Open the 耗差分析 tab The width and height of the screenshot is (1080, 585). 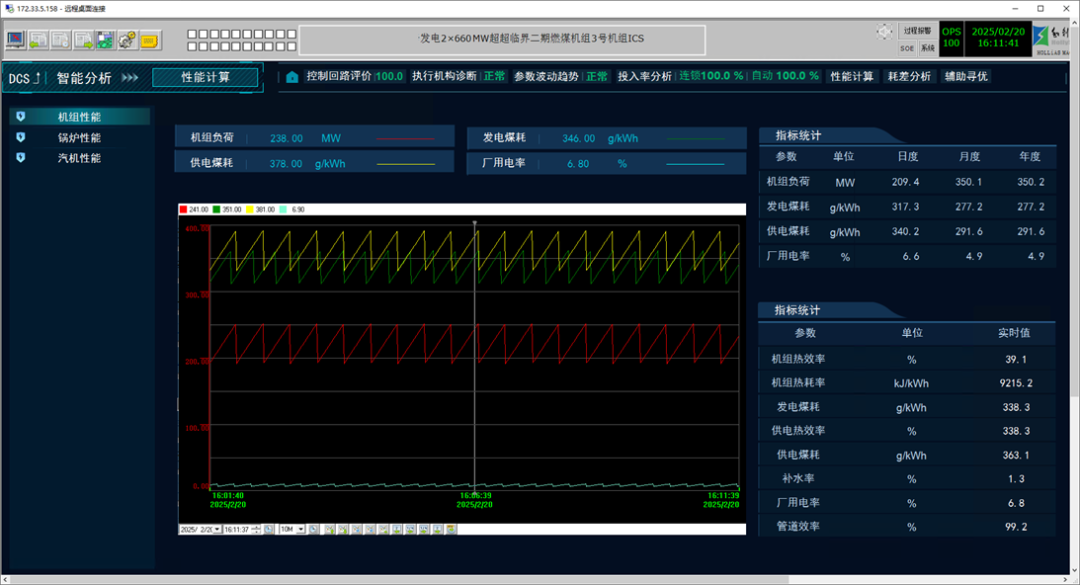pyautogui.click(x=909, y=77)
